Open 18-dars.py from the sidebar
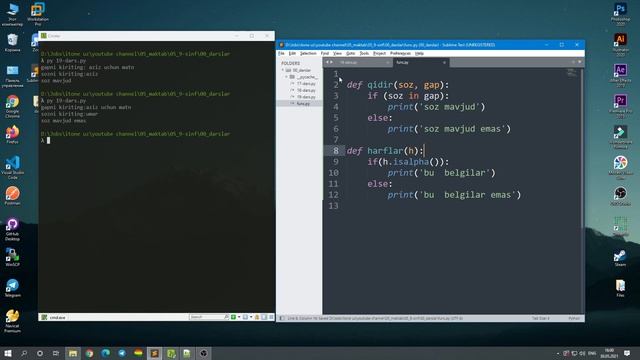Image resolution: width=640 pixels, height=360 pixels. (306, 90)
